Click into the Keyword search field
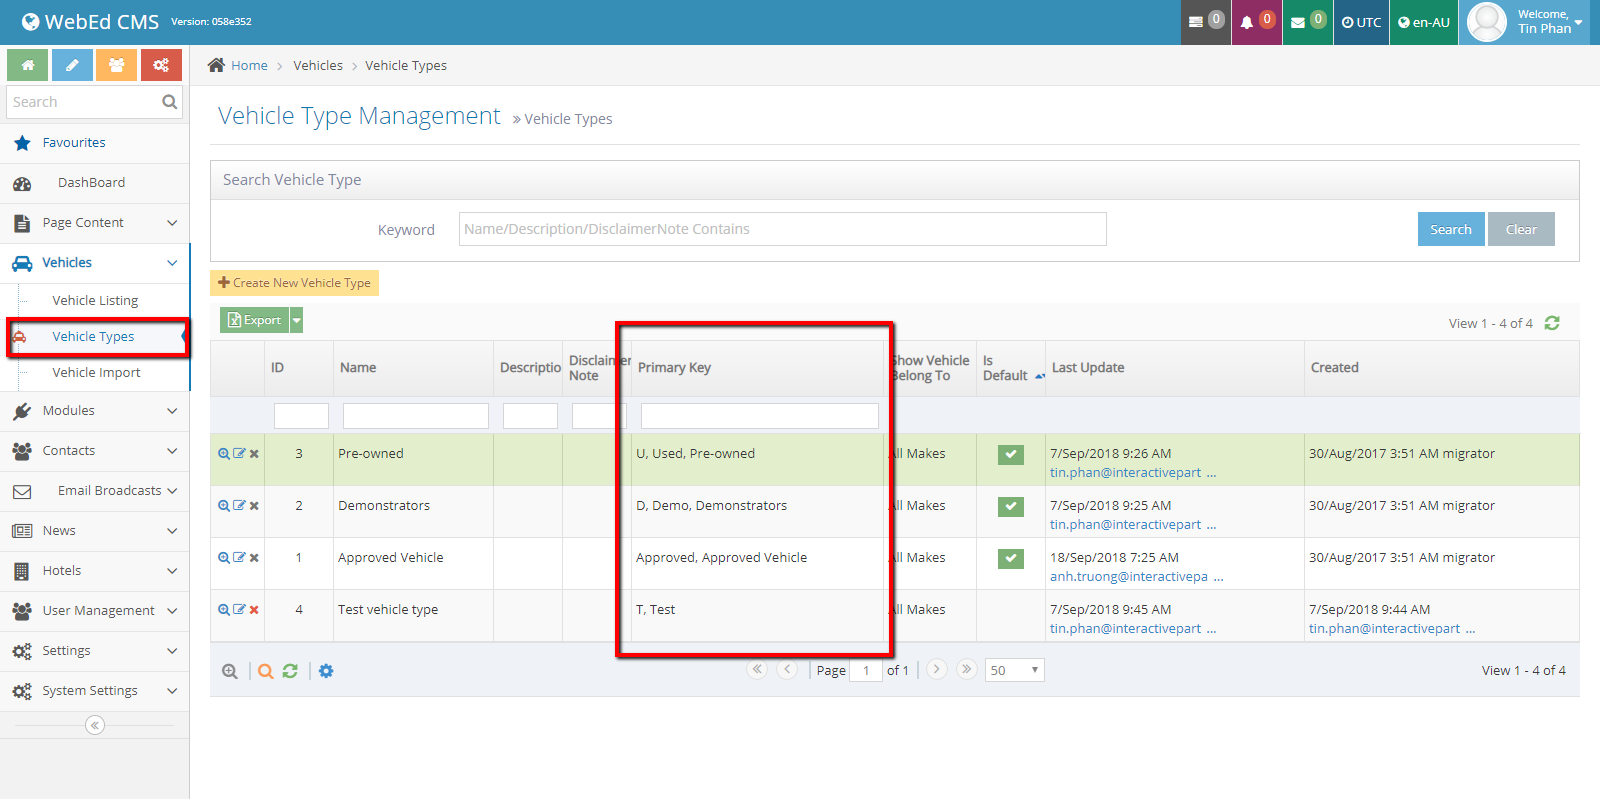This screenshot has height=799, width=1600. click(x=782, y=229)
